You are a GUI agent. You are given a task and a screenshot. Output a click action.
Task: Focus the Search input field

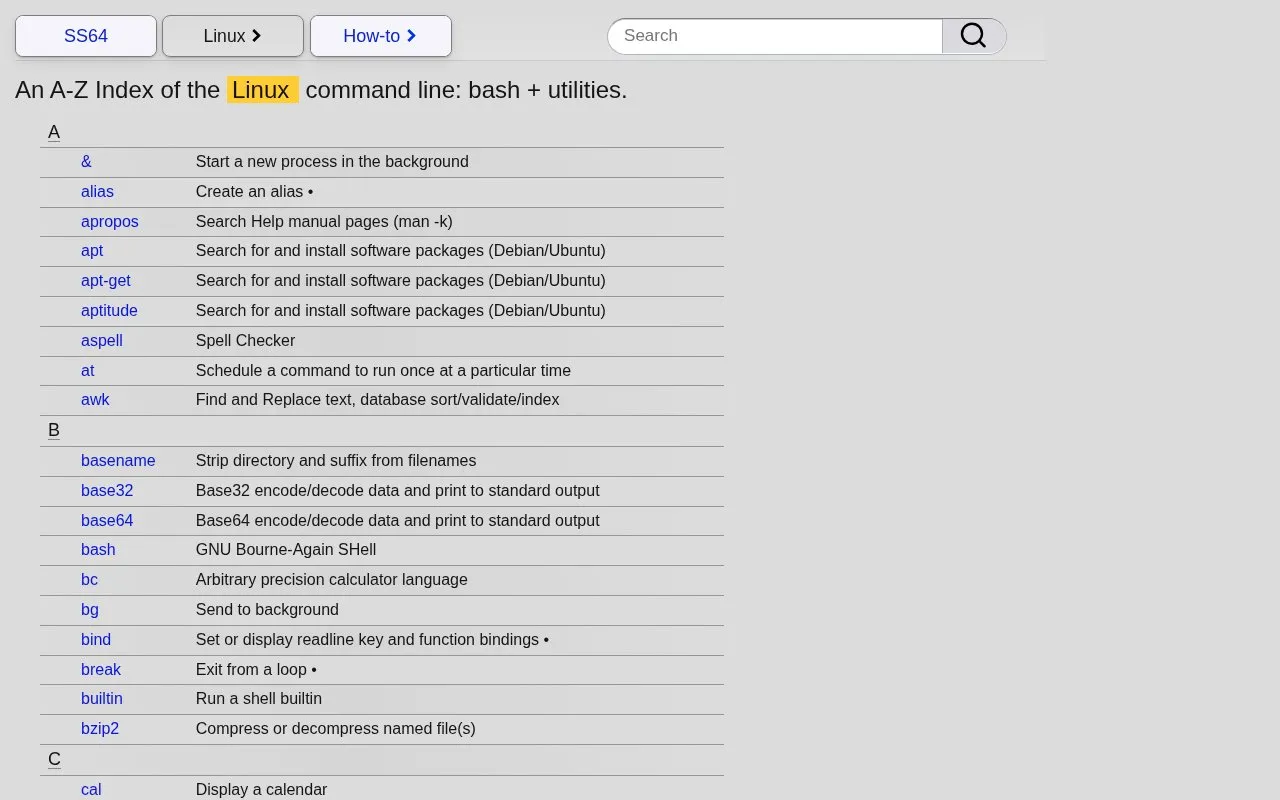pyautogui.click(x=775, y=36)
